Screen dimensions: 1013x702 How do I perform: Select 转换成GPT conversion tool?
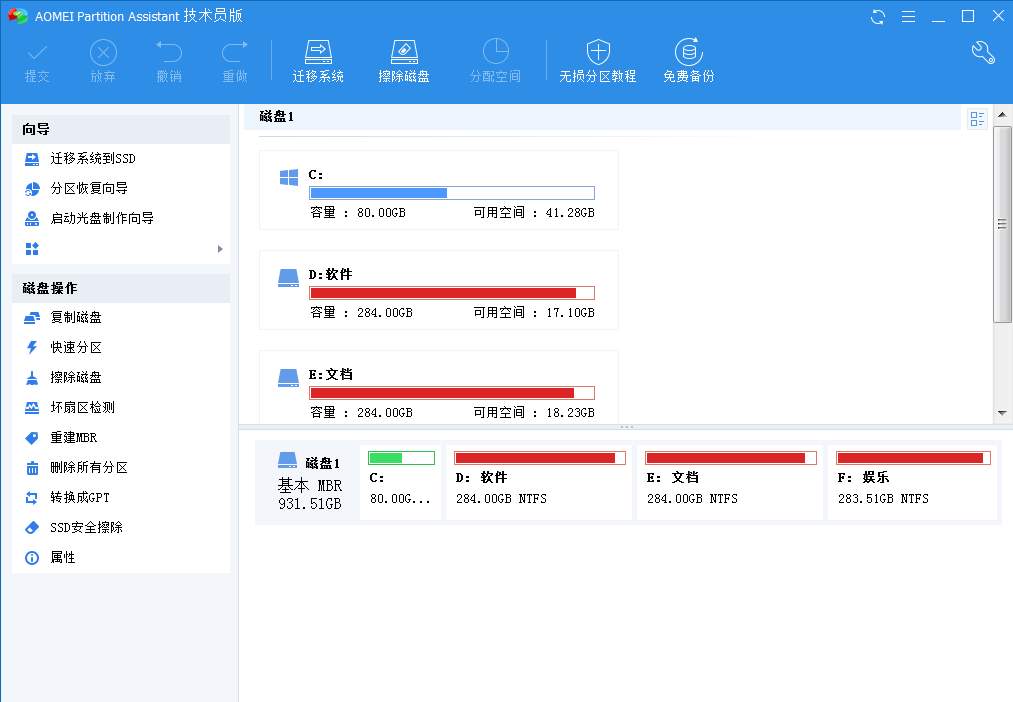78,497
